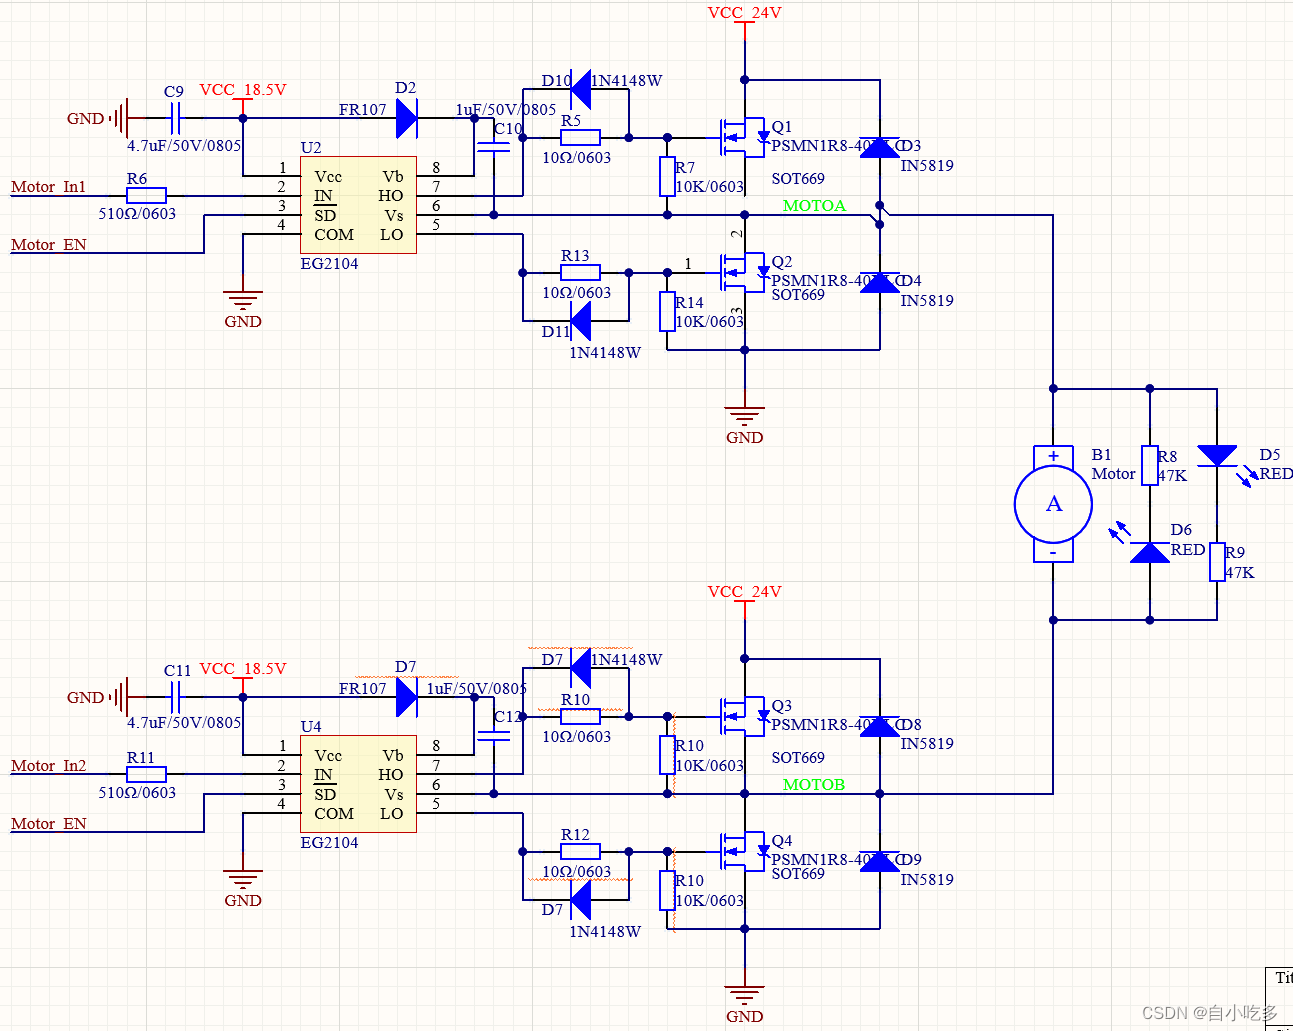Select the U2 EG2104 chip body

tap(358, 205)
